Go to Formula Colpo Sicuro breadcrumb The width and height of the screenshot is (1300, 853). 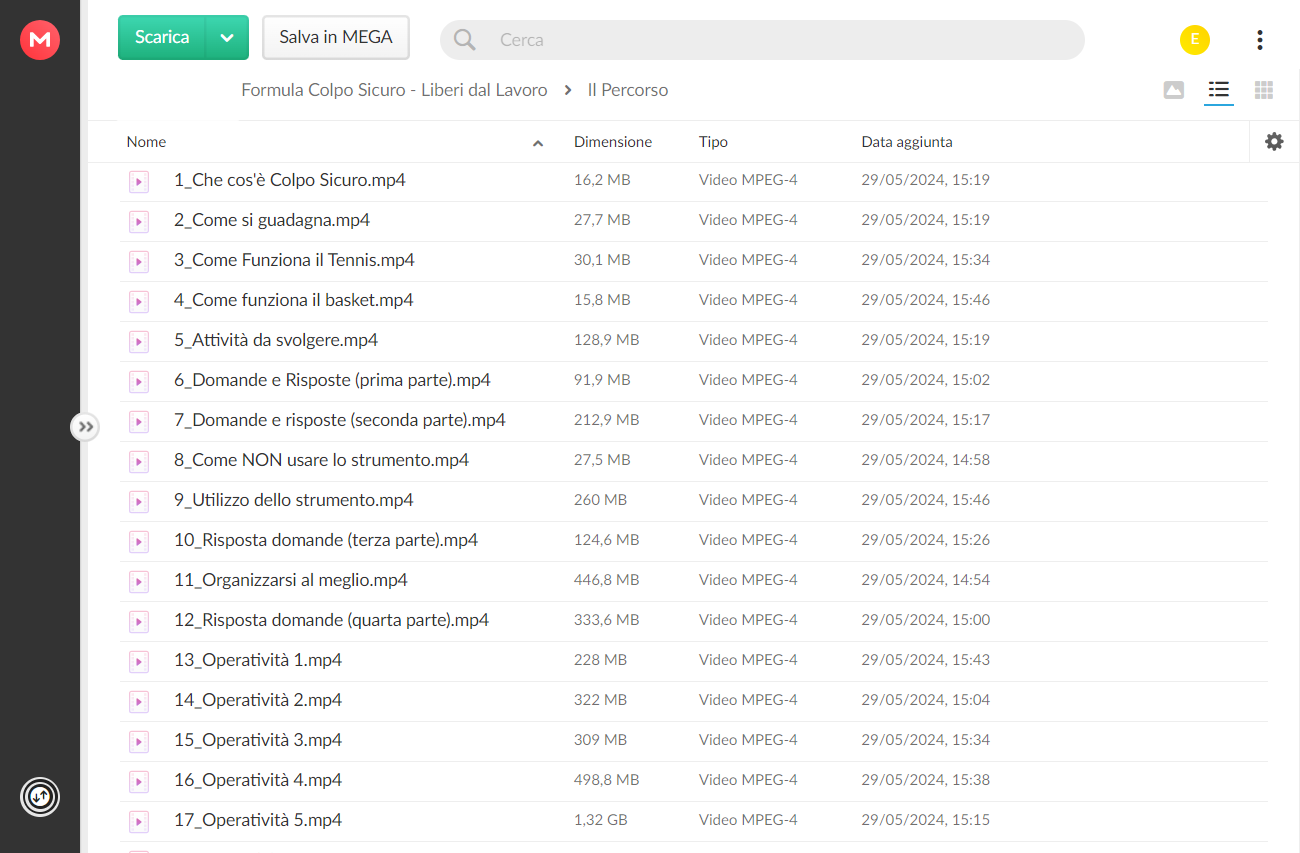point(394,90)
